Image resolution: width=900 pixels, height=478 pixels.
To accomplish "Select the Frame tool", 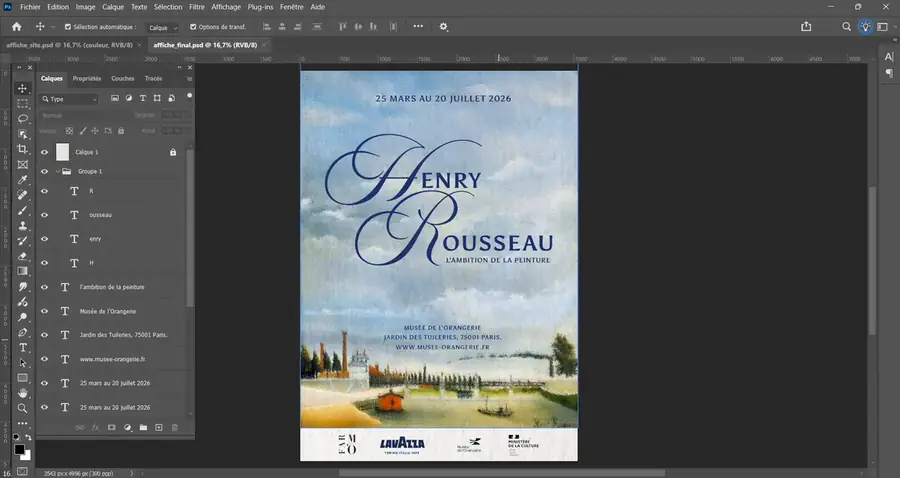I will pos(22,165).
